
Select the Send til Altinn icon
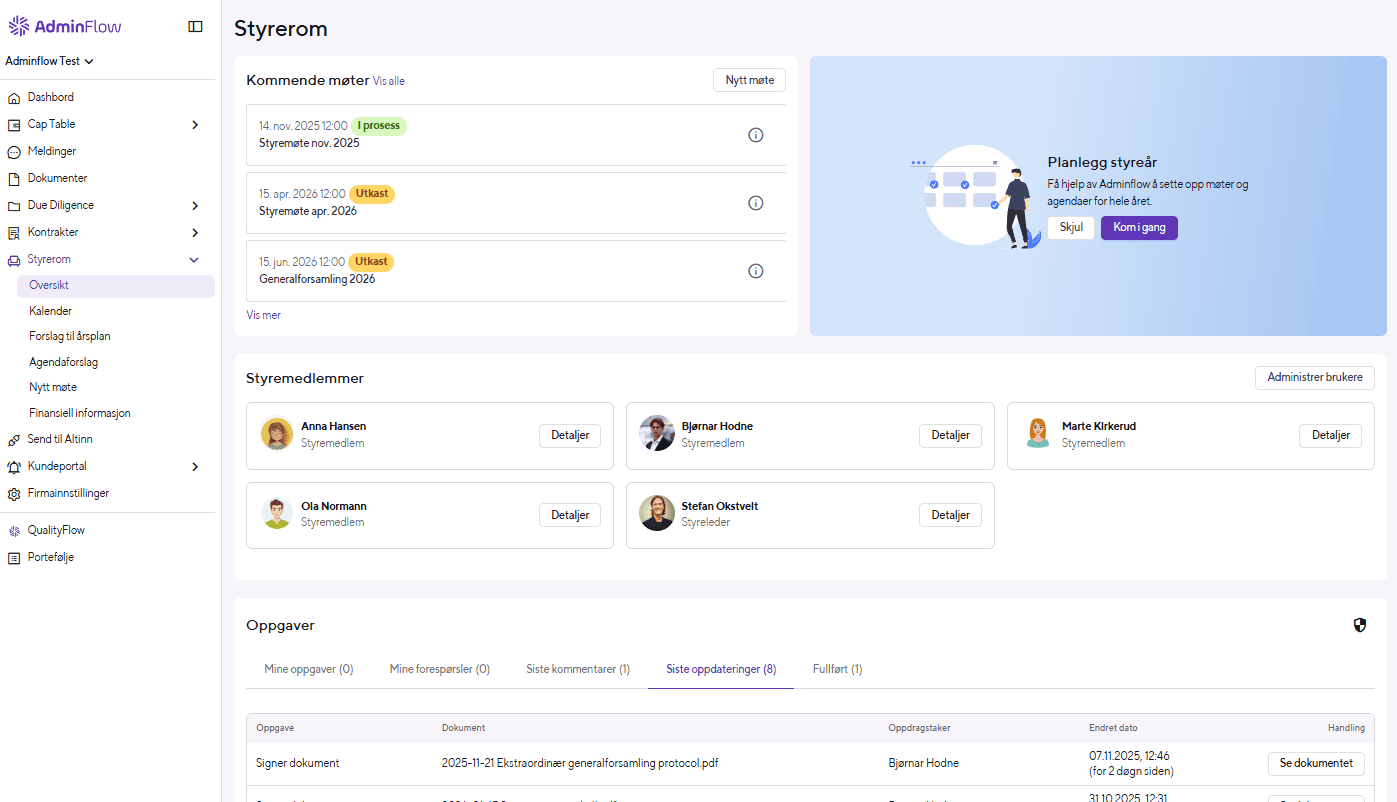[x=12, y=438]
